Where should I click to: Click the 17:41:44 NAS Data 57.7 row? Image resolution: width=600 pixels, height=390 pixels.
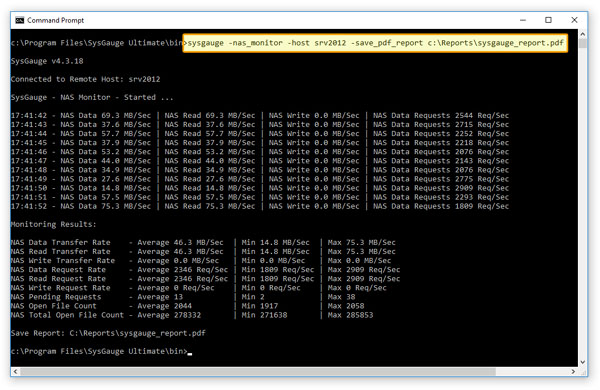pos(260,134)
